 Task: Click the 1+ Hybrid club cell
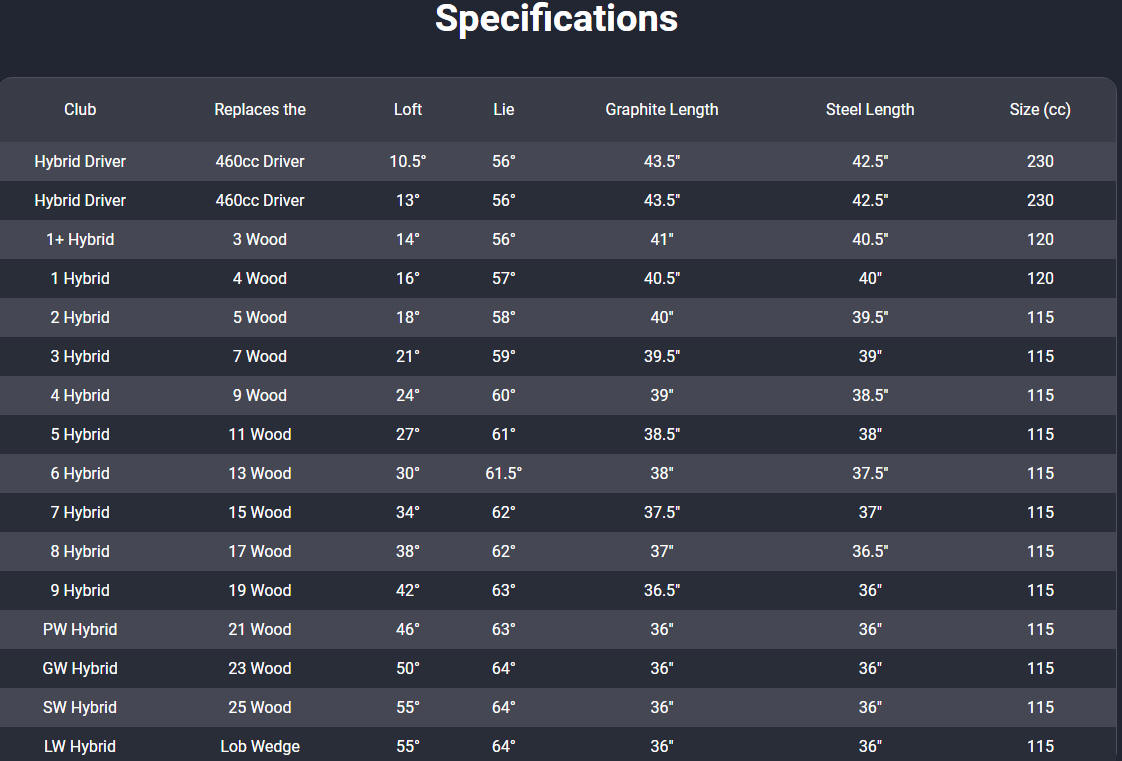(x=80, y=240)
